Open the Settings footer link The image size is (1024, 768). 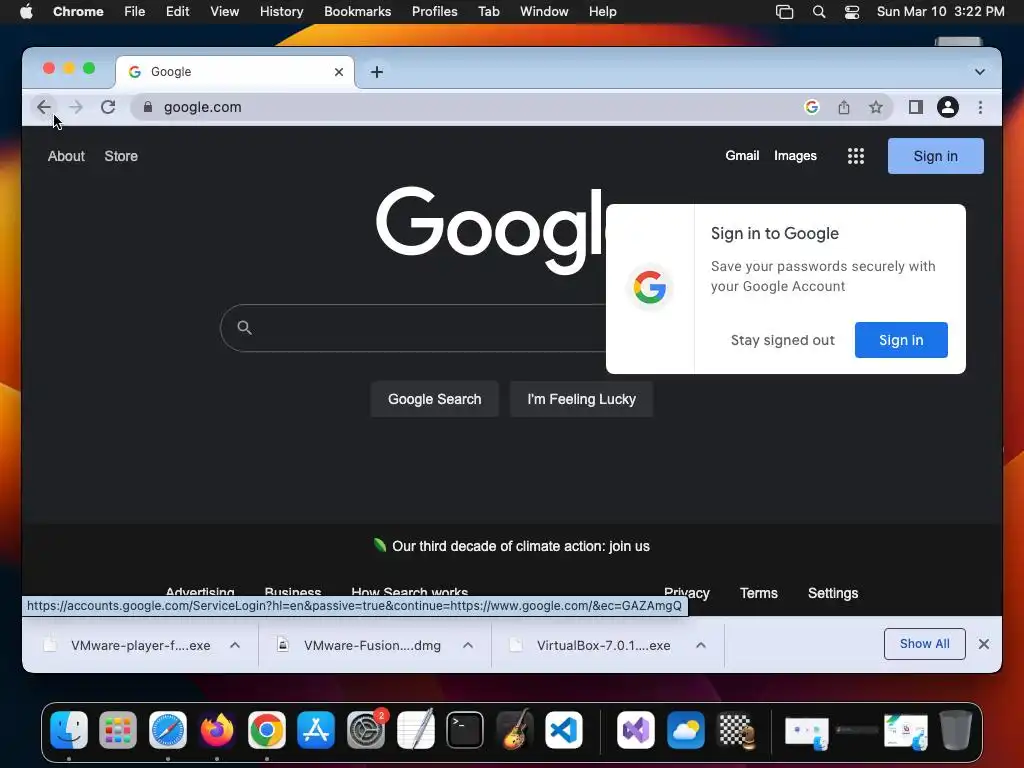point(833,593)
